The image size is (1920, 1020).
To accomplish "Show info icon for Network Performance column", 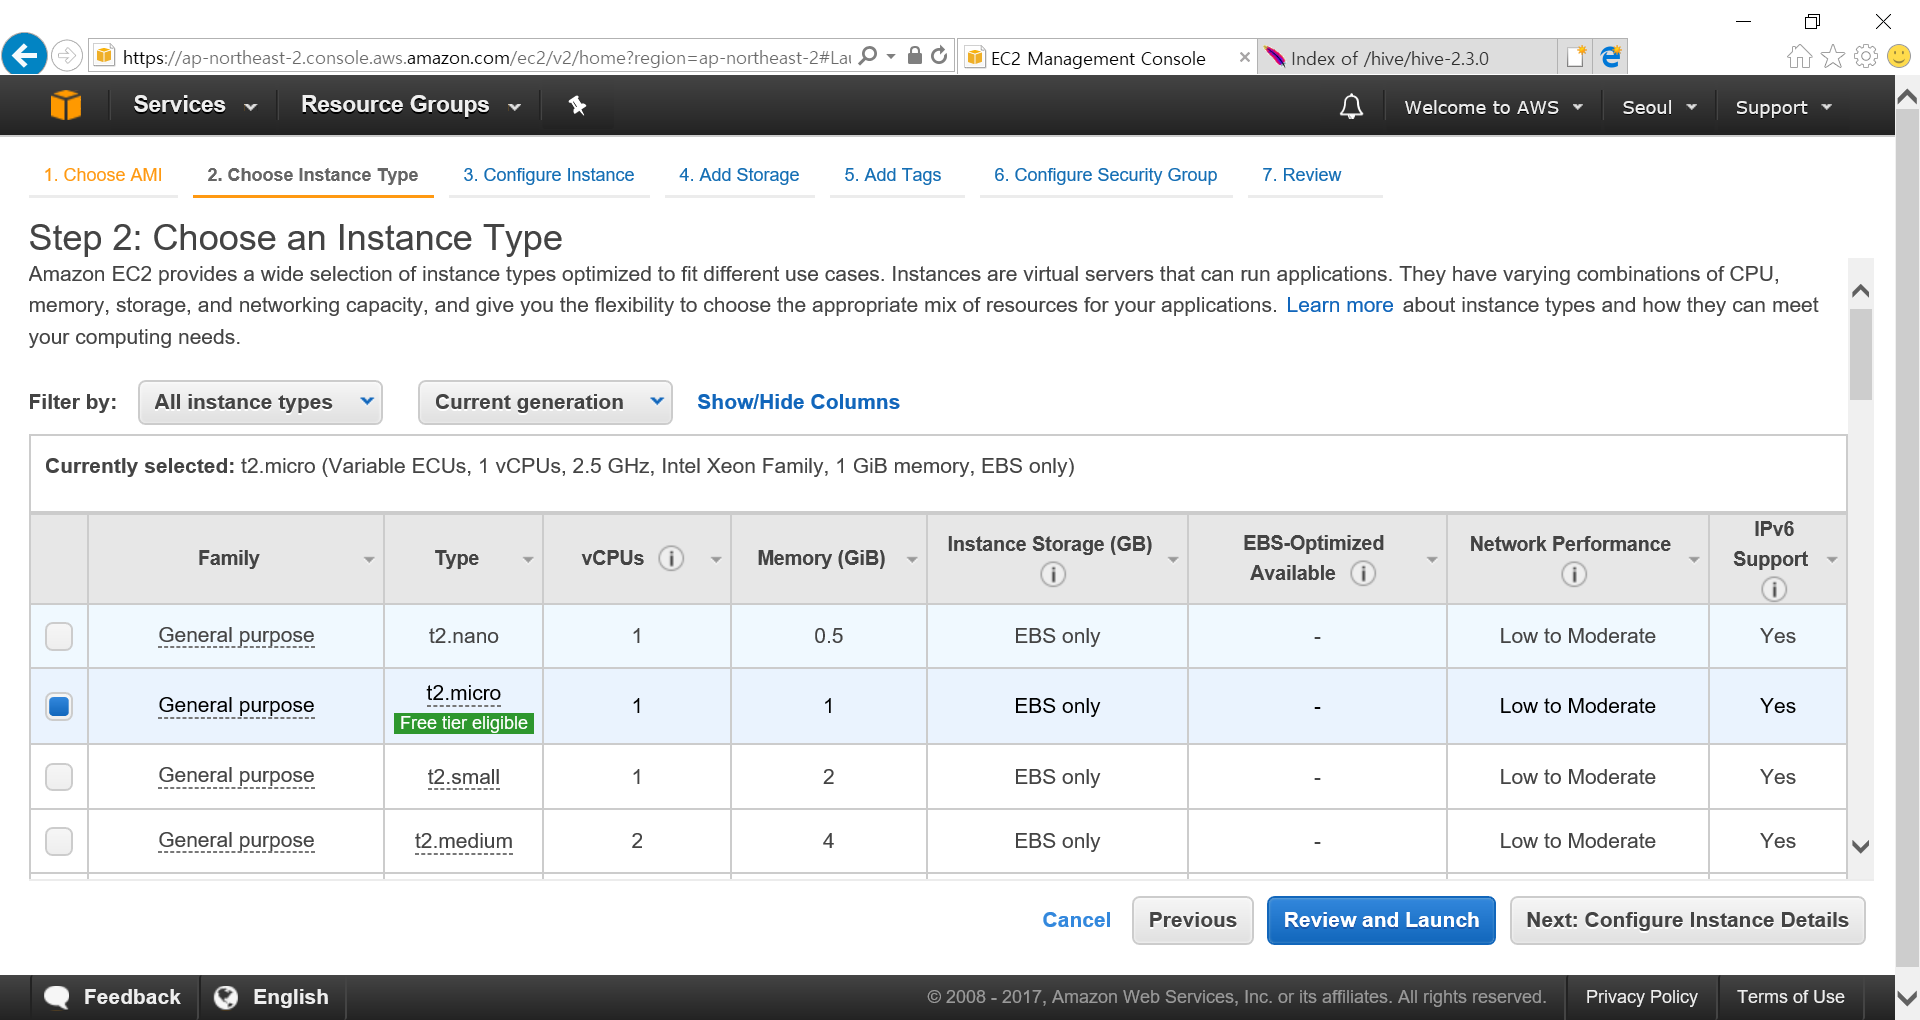I will pyautogui.click(x=1574, y=574).
